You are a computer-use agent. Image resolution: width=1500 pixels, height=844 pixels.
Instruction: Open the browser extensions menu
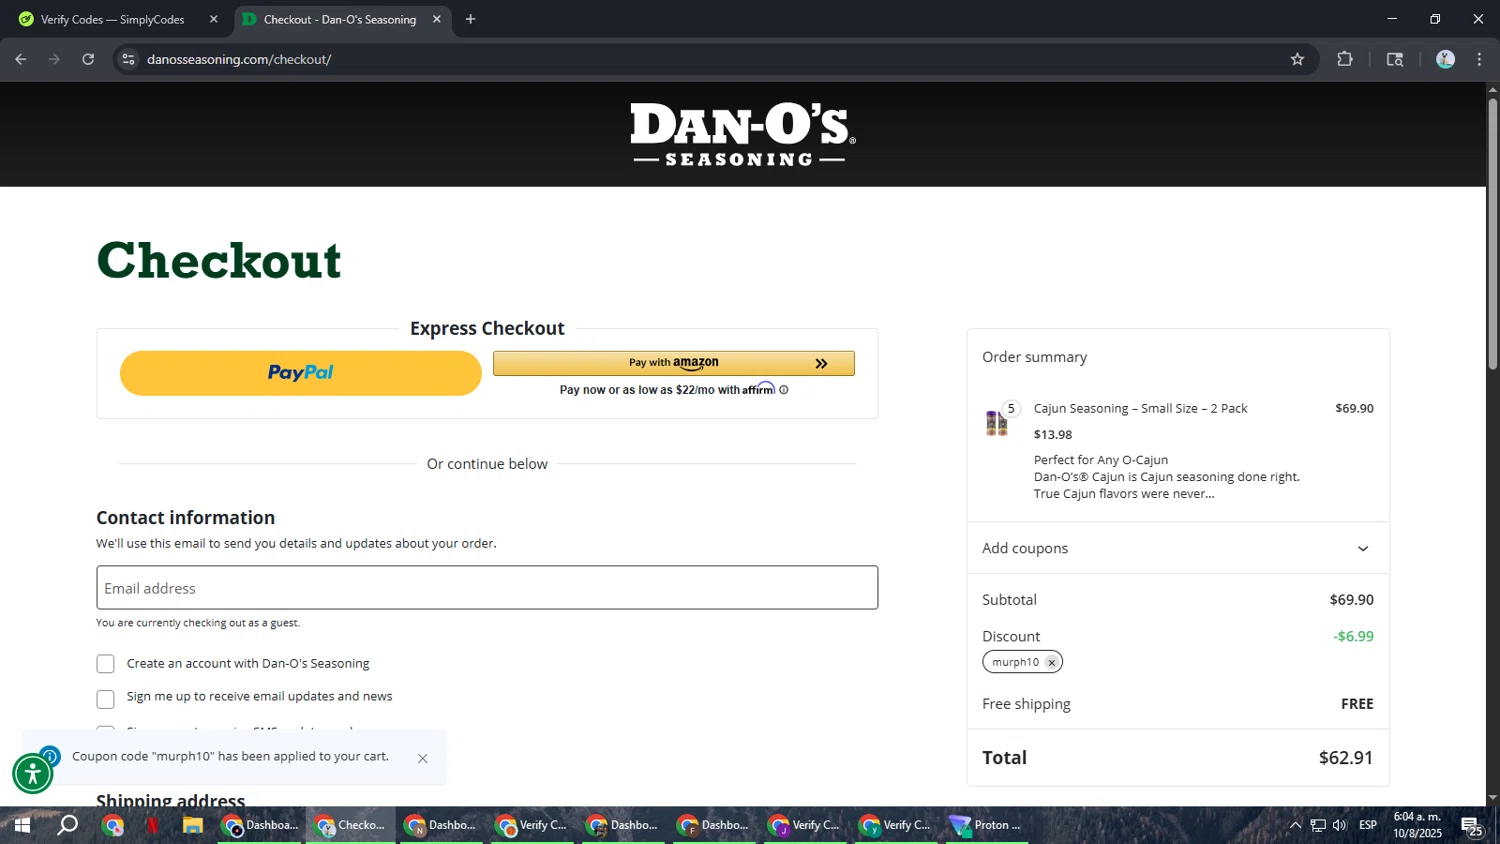[x=1345, y=59]
